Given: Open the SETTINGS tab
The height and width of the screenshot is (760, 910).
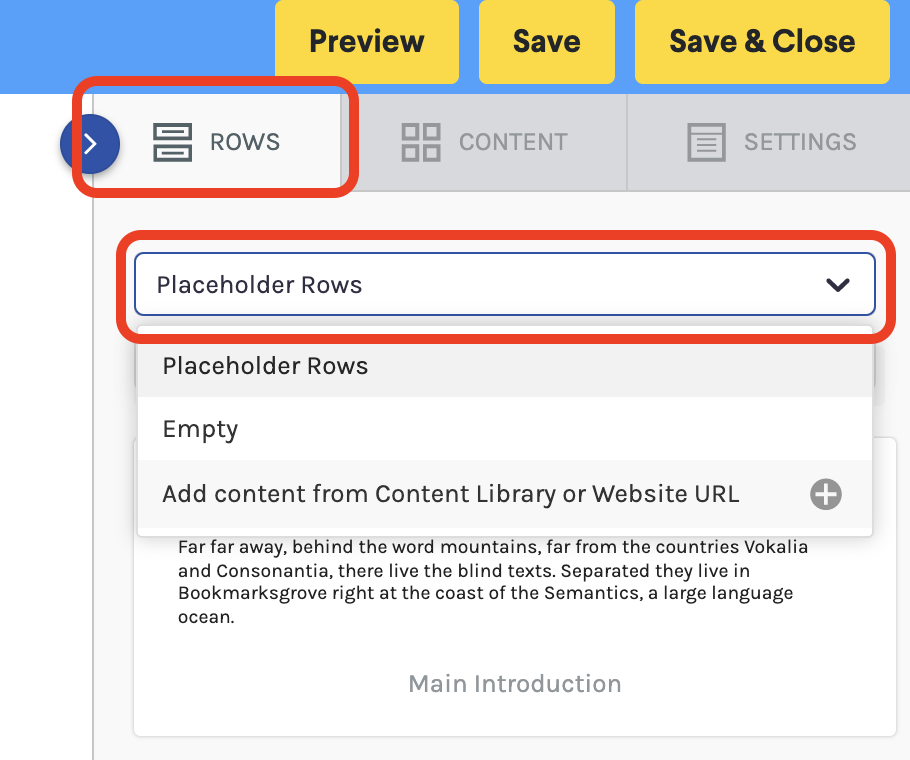Looking at the screenshot, I should coord(769,142).
